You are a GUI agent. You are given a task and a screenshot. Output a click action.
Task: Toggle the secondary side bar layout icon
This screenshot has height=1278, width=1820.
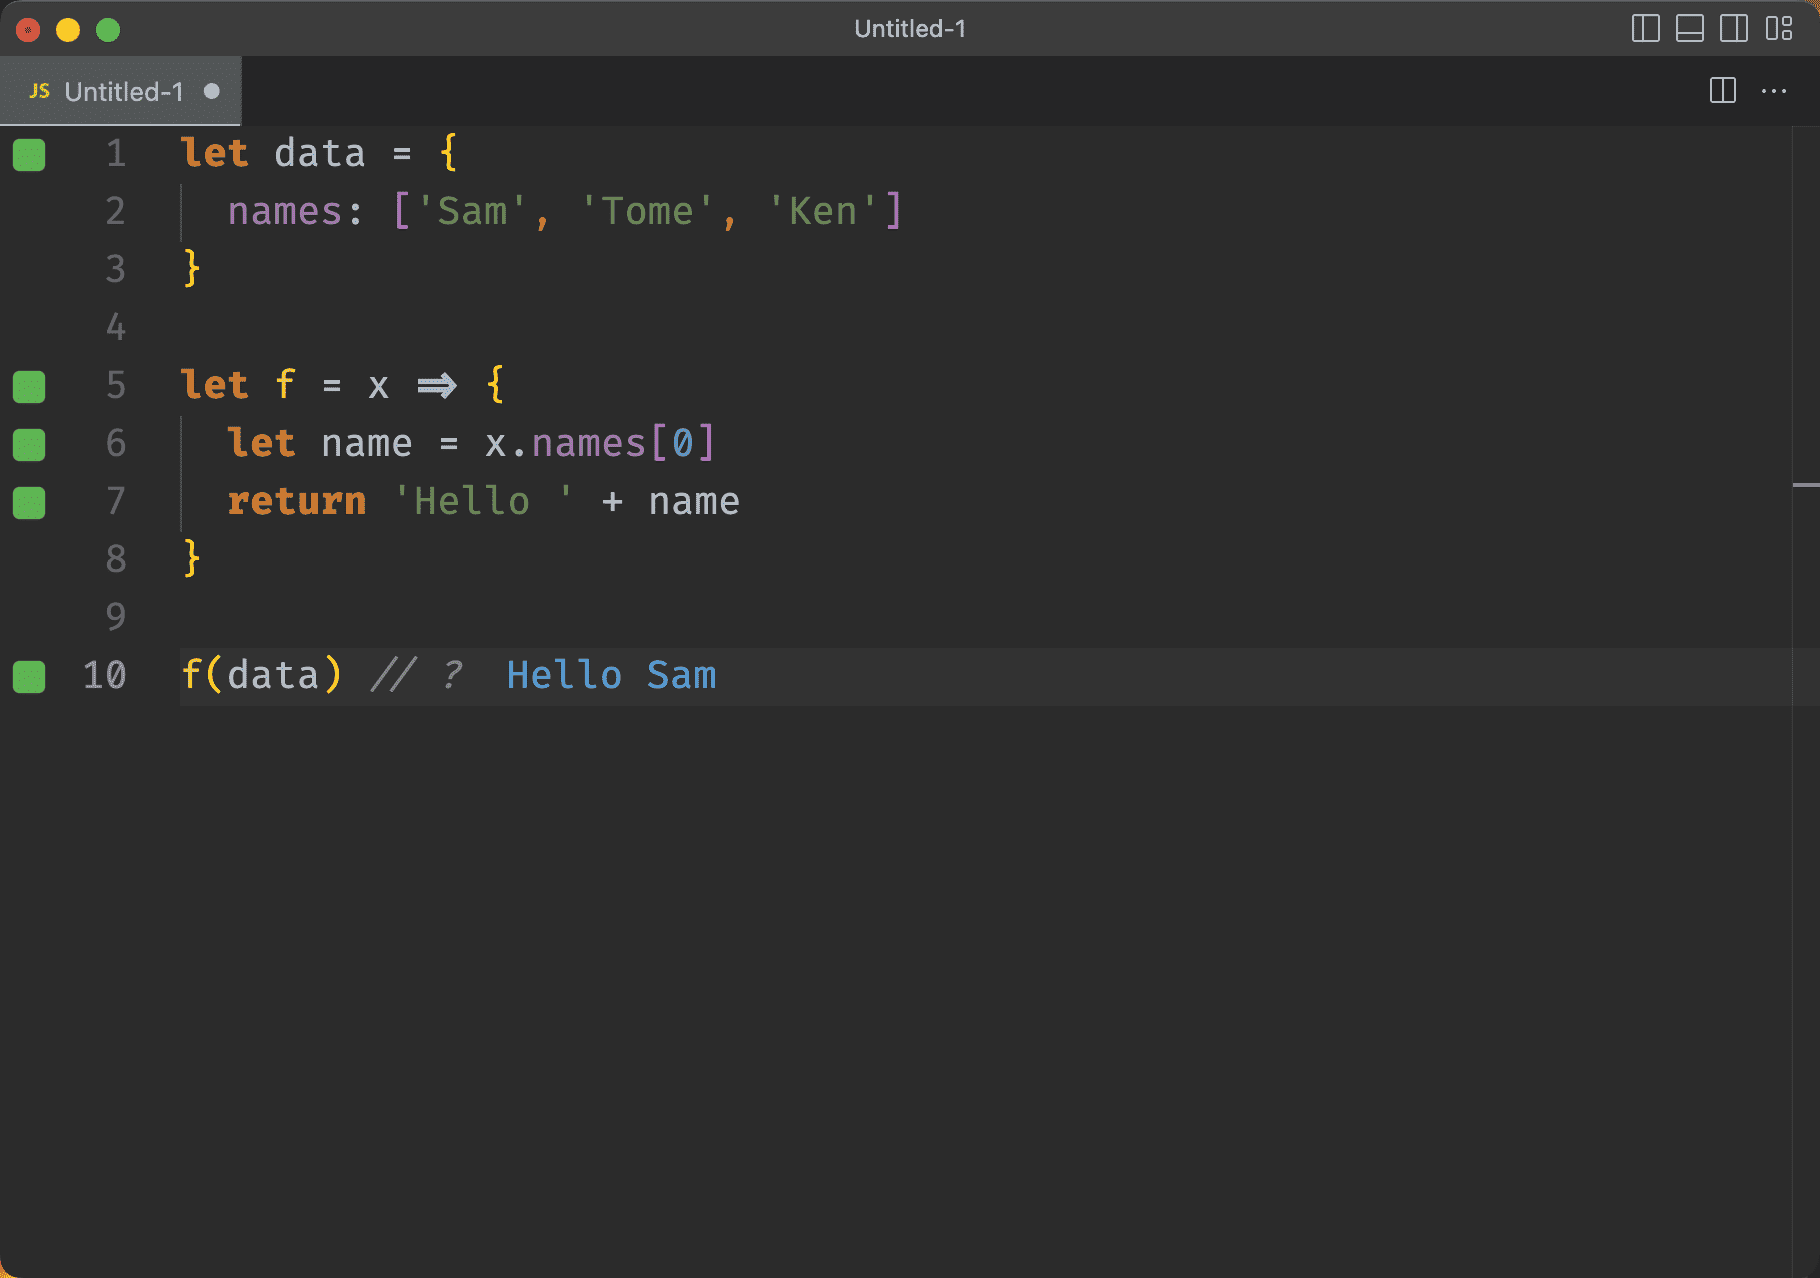[x=1733, y=29]
